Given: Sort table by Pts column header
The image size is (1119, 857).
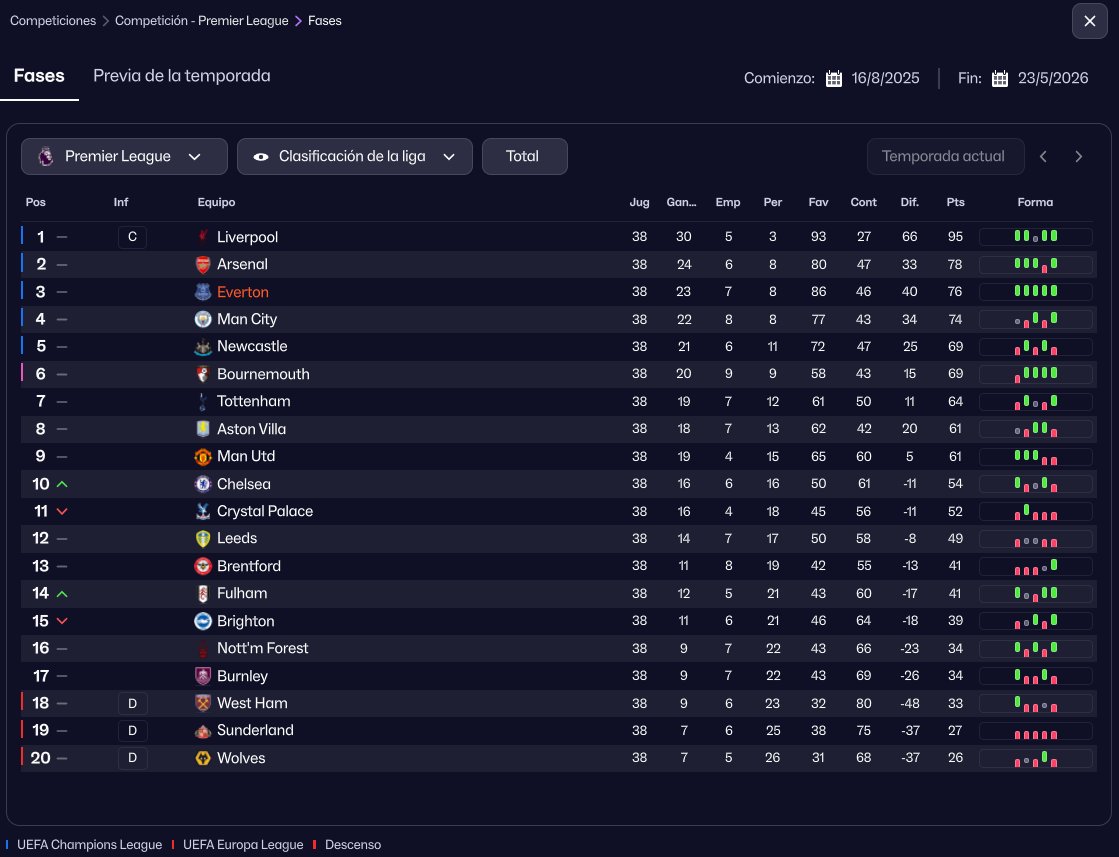Looking at the screenshot, I should coord(955,202).
